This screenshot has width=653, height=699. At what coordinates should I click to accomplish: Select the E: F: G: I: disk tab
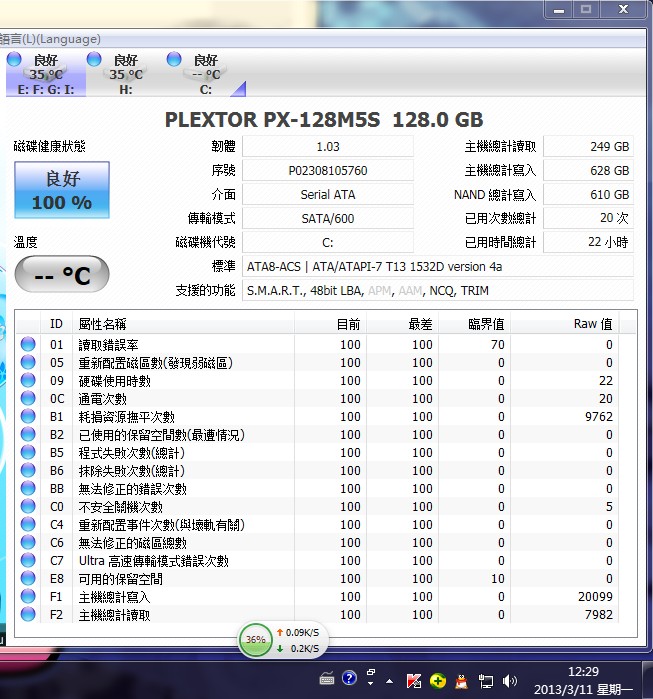[46, 74]
